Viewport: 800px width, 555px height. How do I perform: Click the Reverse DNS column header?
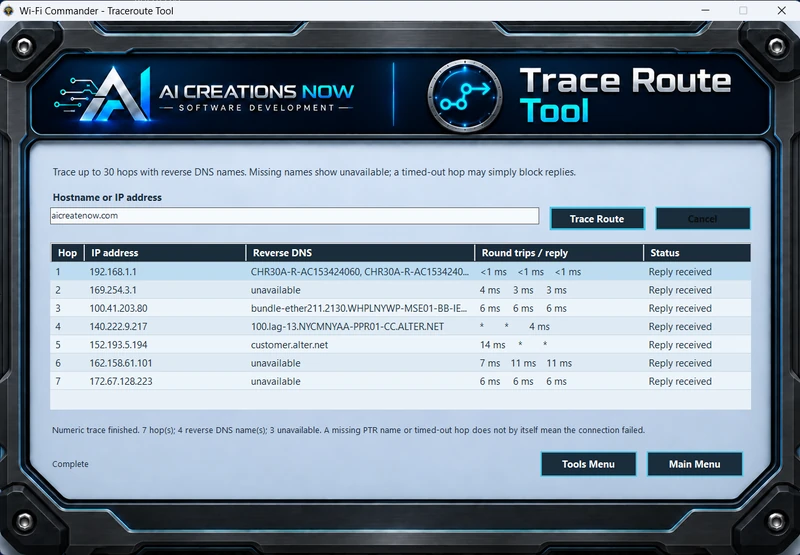click(360, 253)
